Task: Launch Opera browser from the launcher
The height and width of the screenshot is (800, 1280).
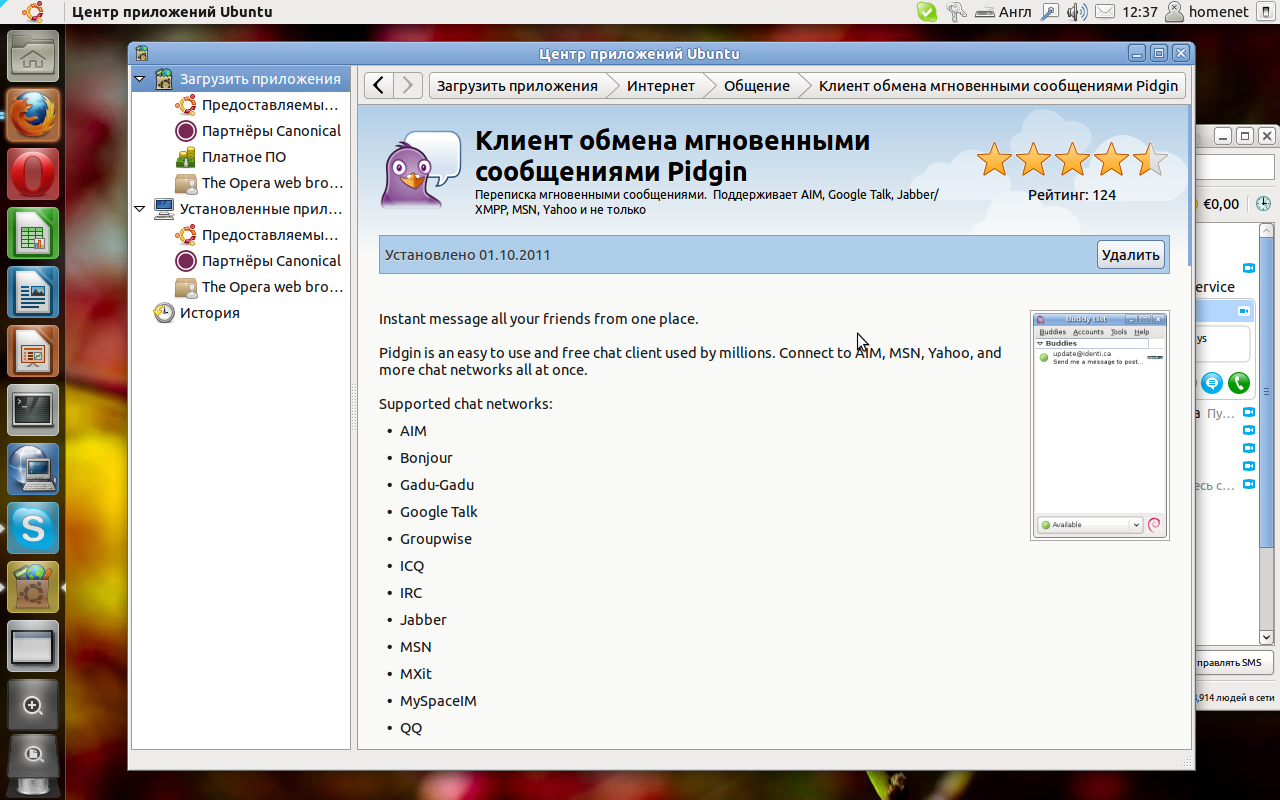Action: [x=34, y=173]
